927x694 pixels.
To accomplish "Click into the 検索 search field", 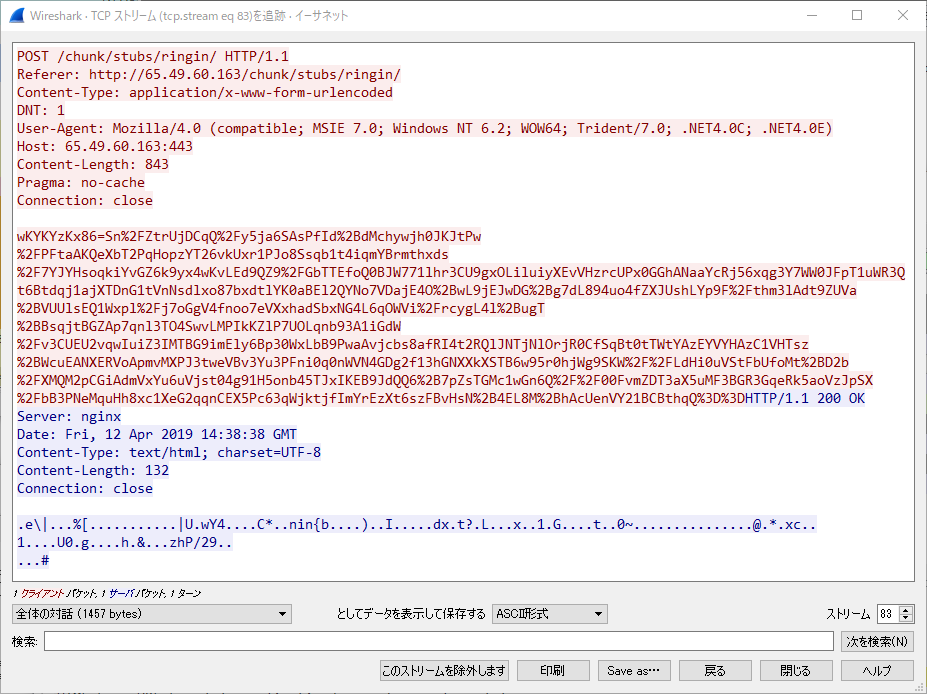I will click(439, 641).
